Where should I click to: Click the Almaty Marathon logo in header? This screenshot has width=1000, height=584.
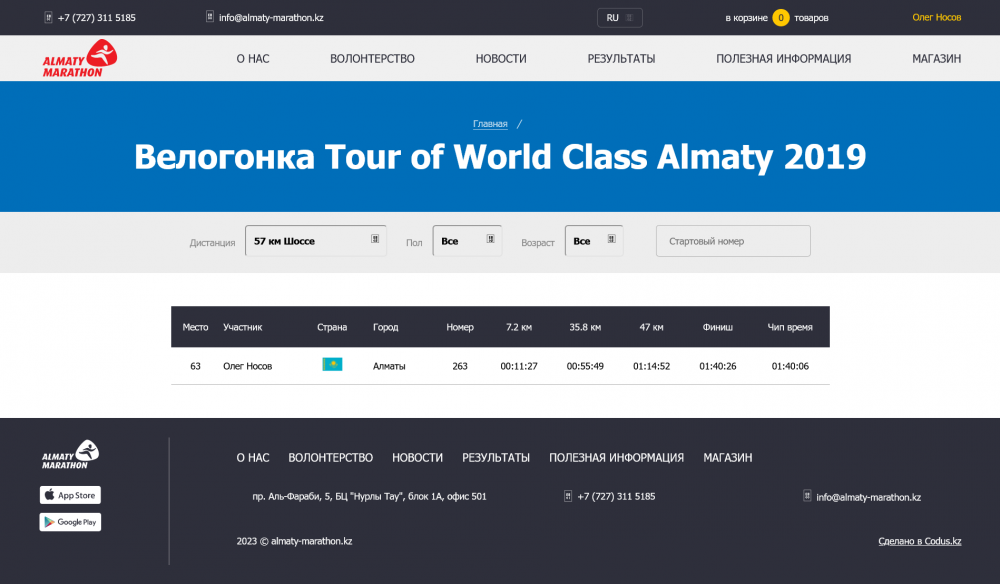79,59
